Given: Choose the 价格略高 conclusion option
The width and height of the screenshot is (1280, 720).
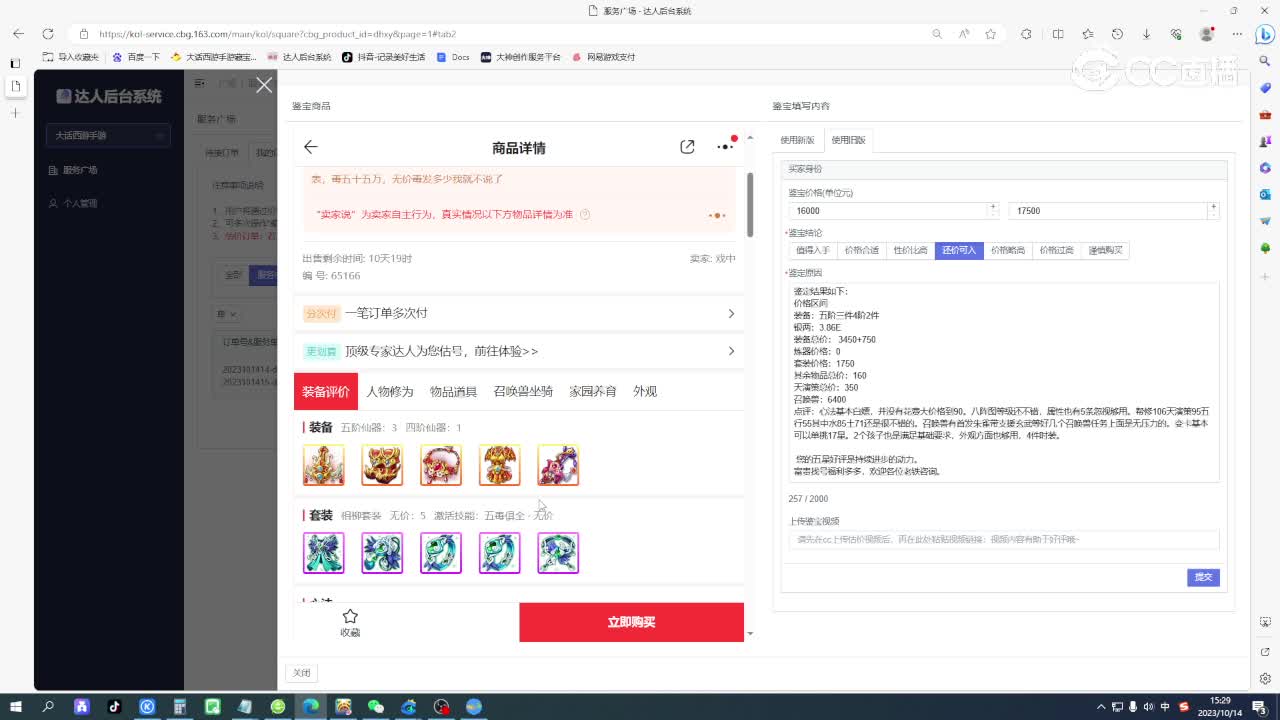Looking at the screenshot, I should coord(1008,250).
